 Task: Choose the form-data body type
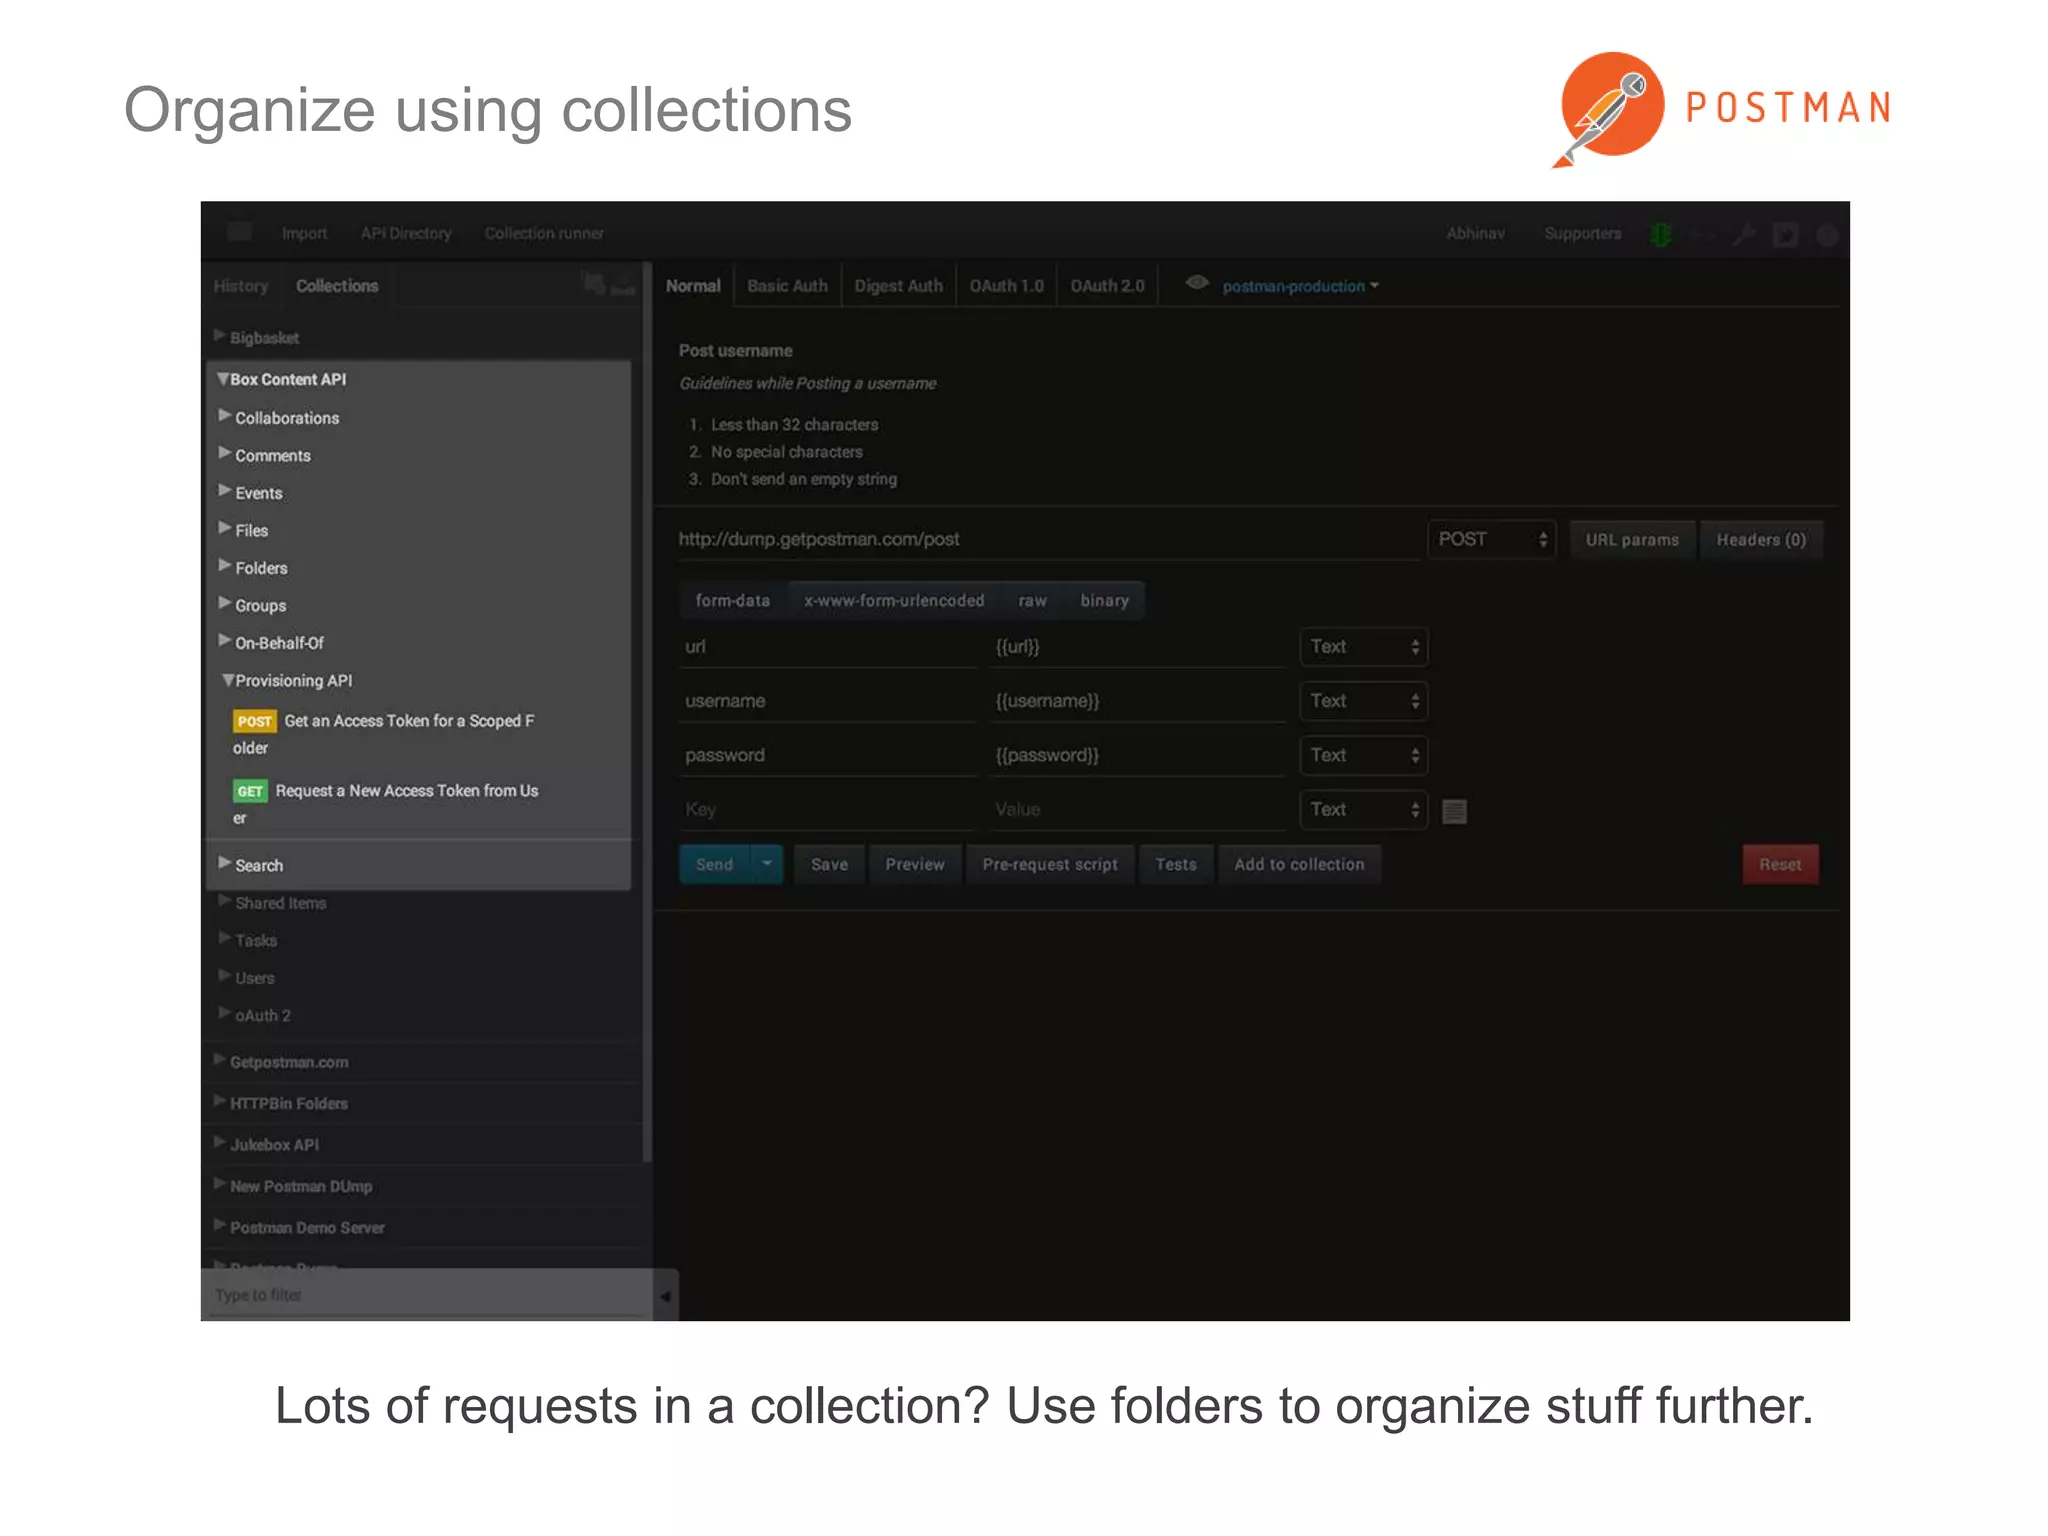pyautogui.click(x=733, y=601)
